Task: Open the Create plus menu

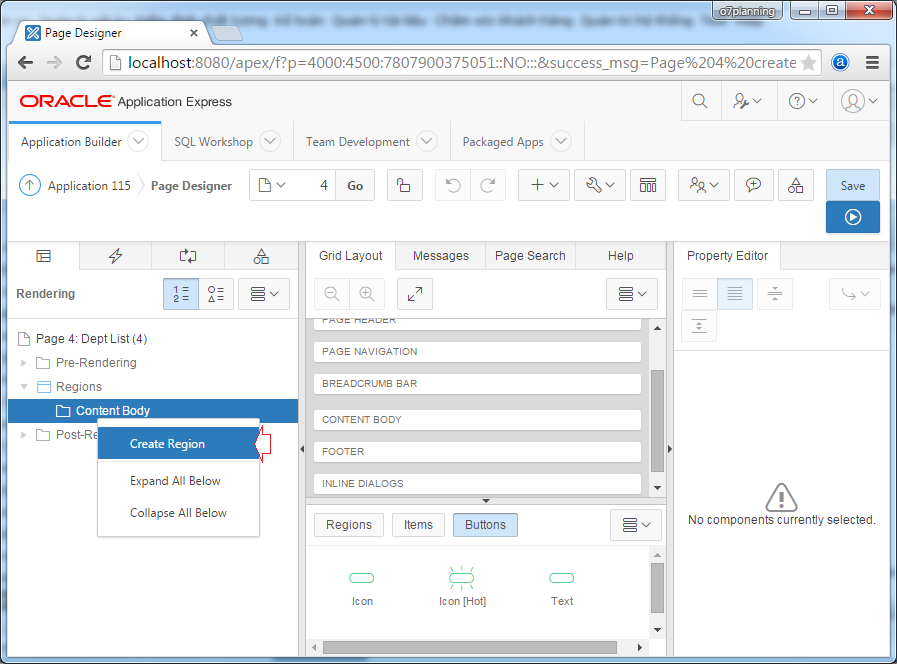Action: coord(544,185)
